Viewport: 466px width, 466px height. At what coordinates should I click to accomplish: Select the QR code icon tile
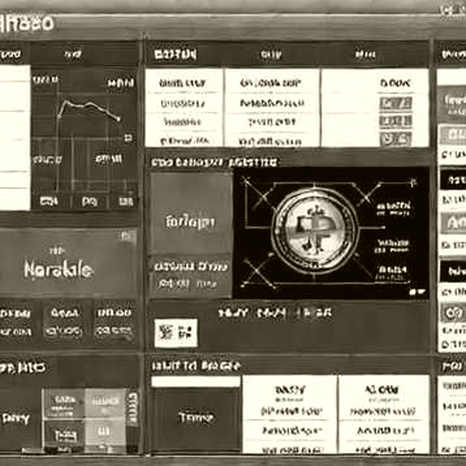(x=176, y=332)
